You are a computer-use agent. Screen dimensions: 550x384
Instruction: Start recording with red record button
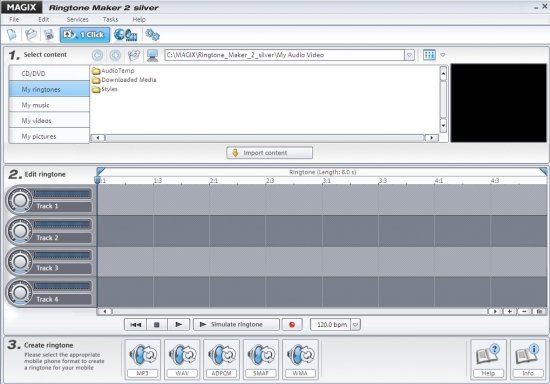(x=292, y=324)
